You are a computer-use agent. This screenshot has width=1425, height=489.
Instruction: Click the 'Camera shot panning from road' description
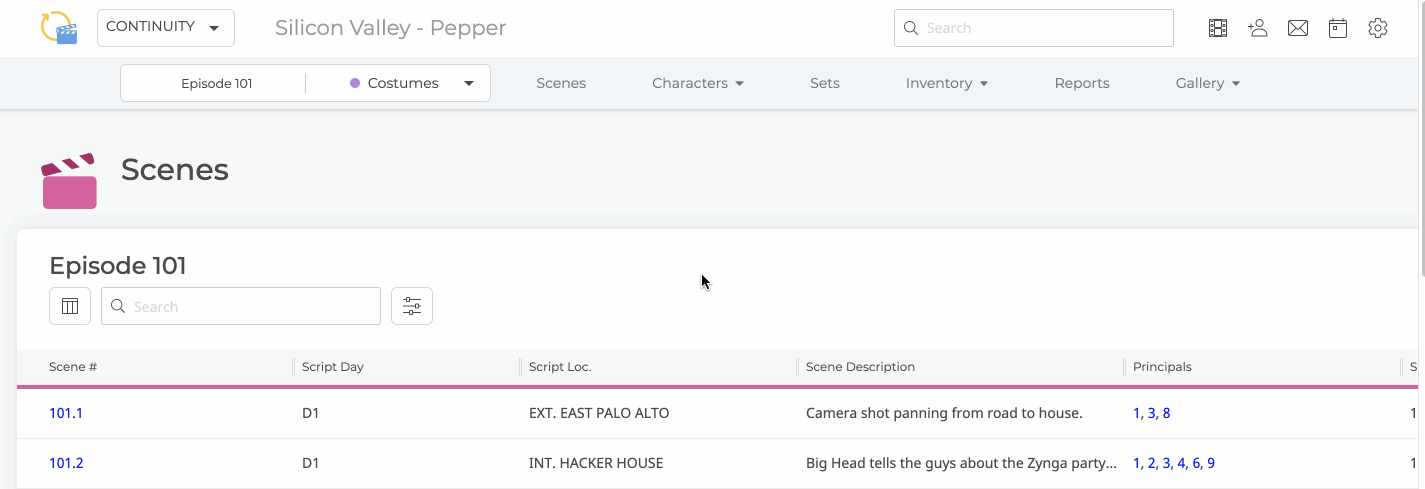944,413
